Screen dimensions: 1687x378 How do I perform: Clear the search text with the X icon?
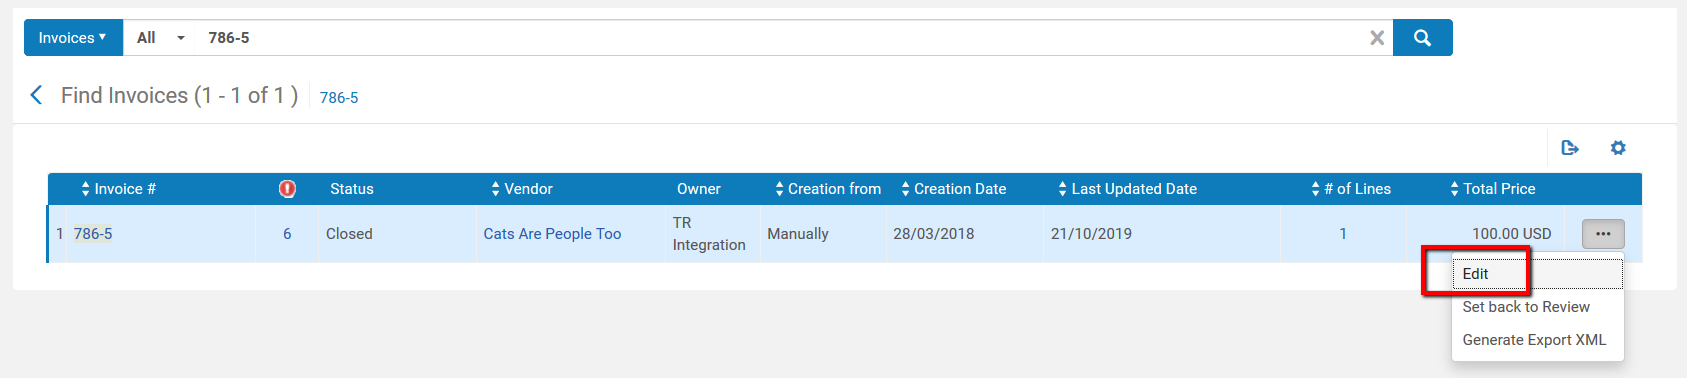tap(1377, 38)
